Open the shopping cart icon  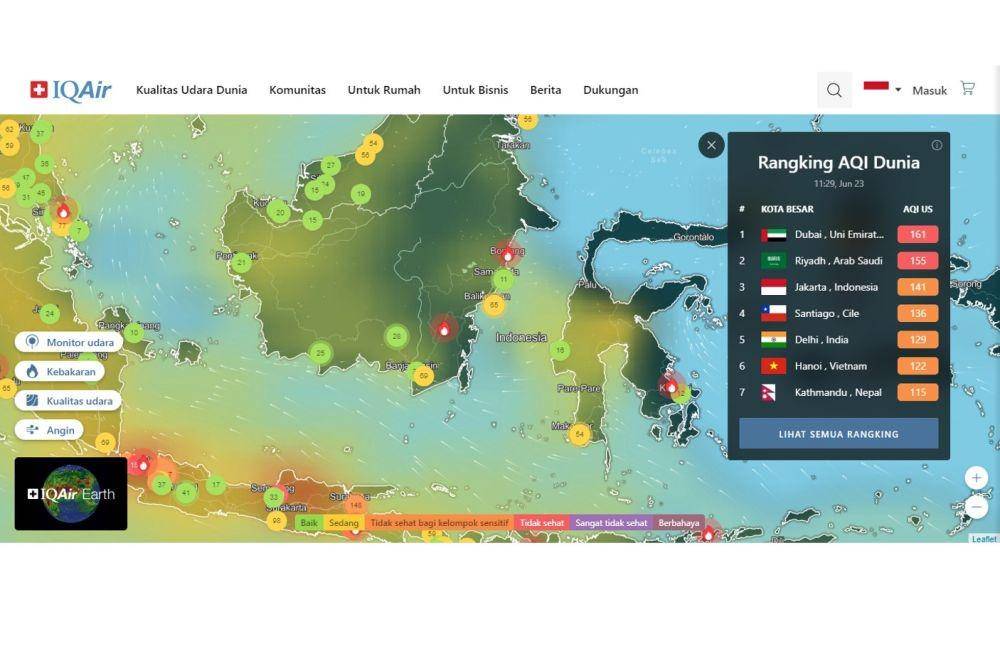967,89
